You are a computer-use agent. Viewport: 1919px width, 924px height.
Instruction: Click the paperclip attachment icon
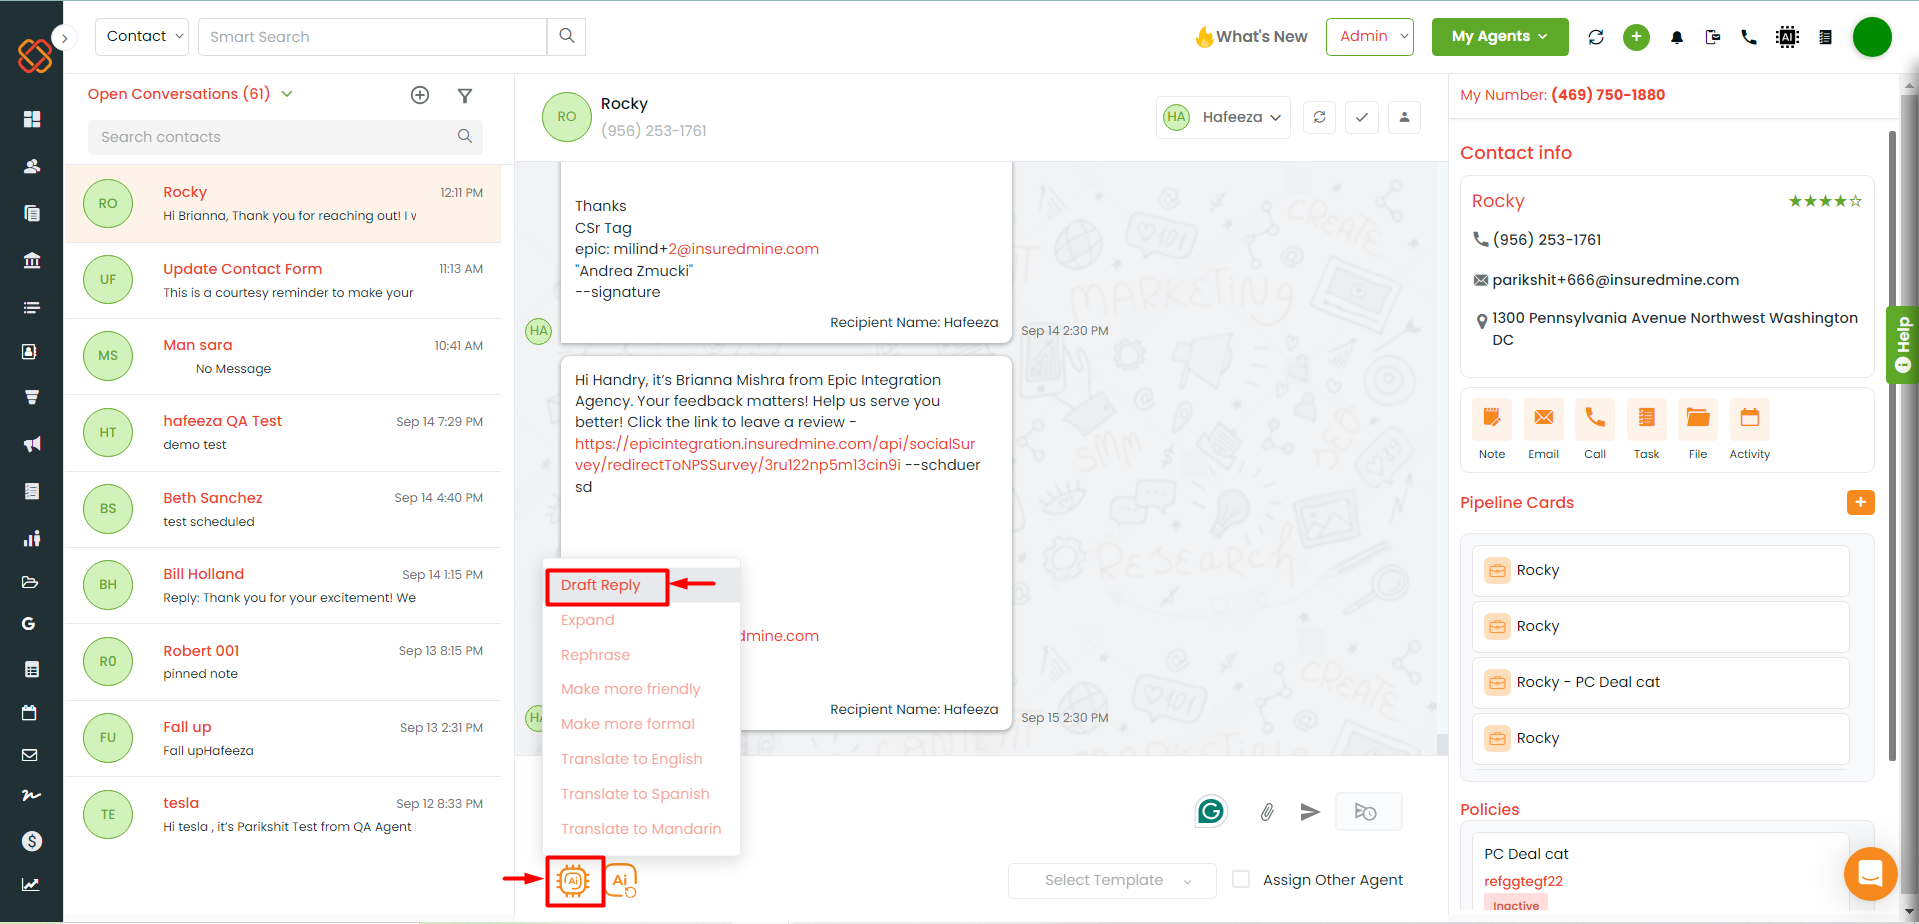point(1266,812)
